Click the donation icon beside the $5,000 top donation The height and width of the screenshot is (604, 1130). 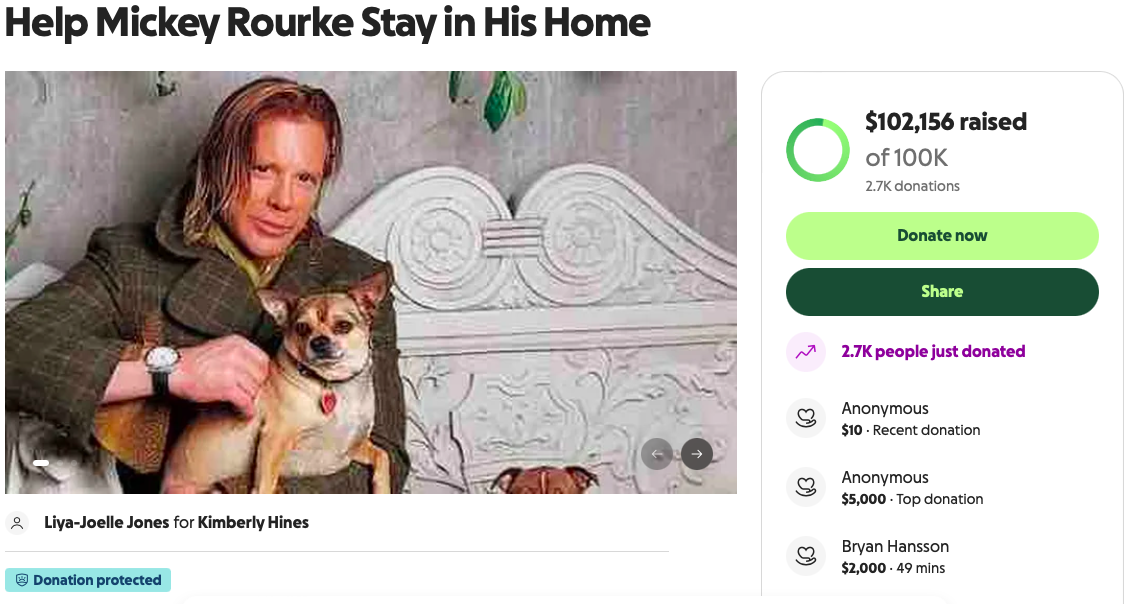pyautogui.click(x=806, y=488)
